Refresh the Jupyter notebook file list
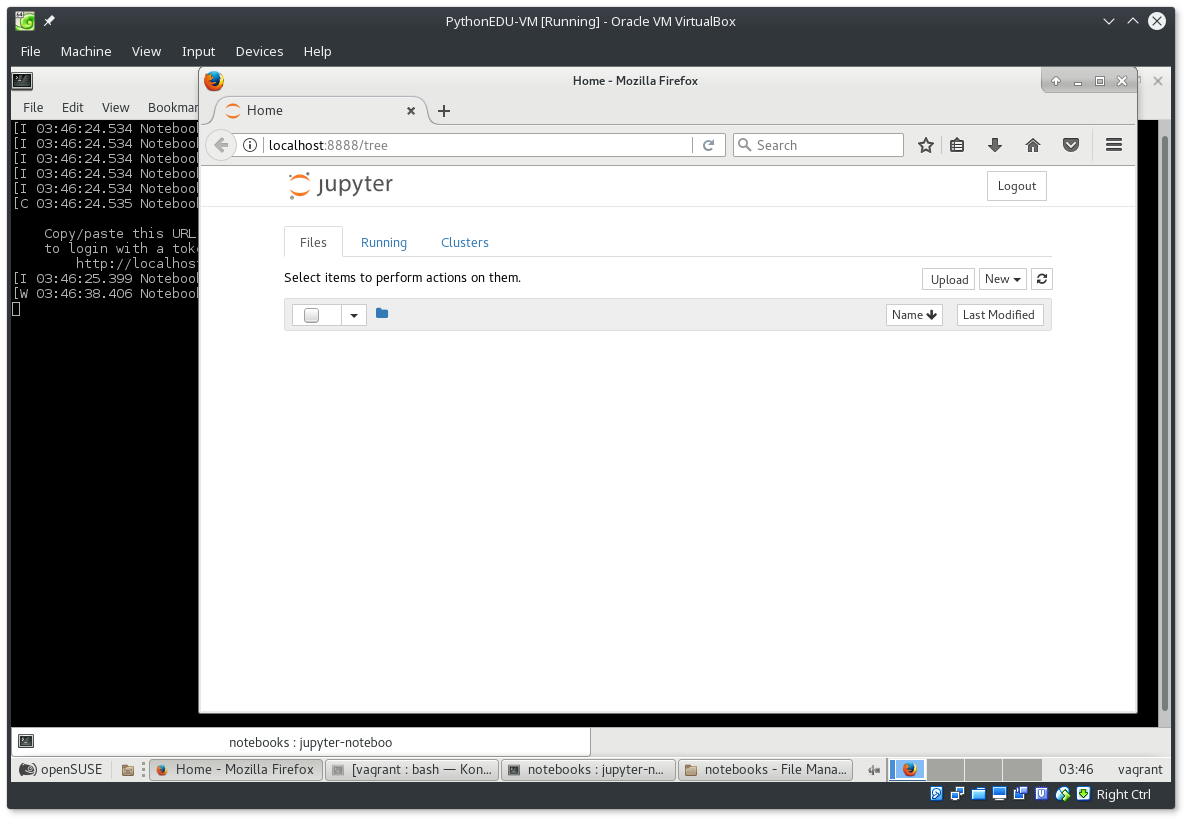Screen dimensions: 1188x822 pos(1042,279)
